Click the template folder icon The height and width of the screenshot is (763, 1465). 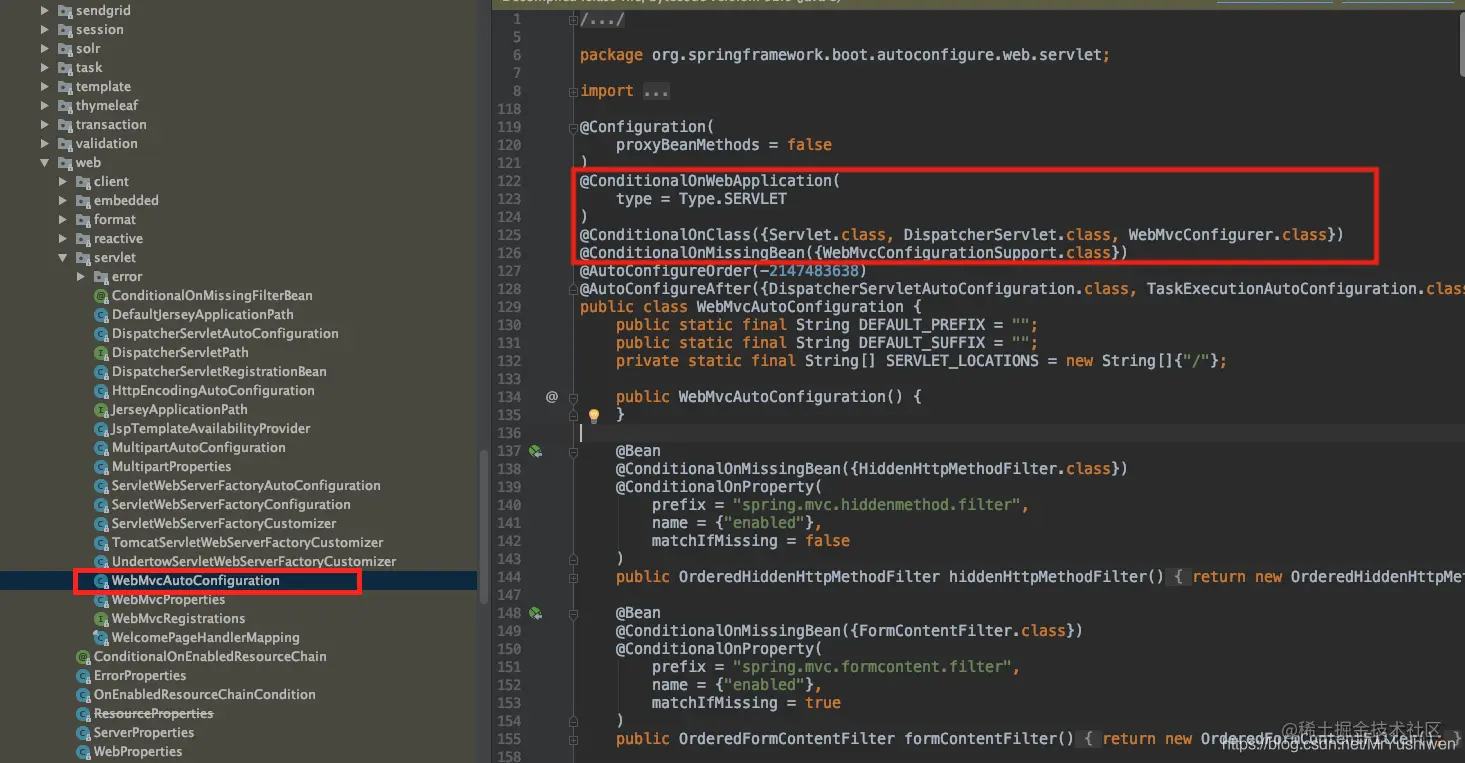pos(65,87)
